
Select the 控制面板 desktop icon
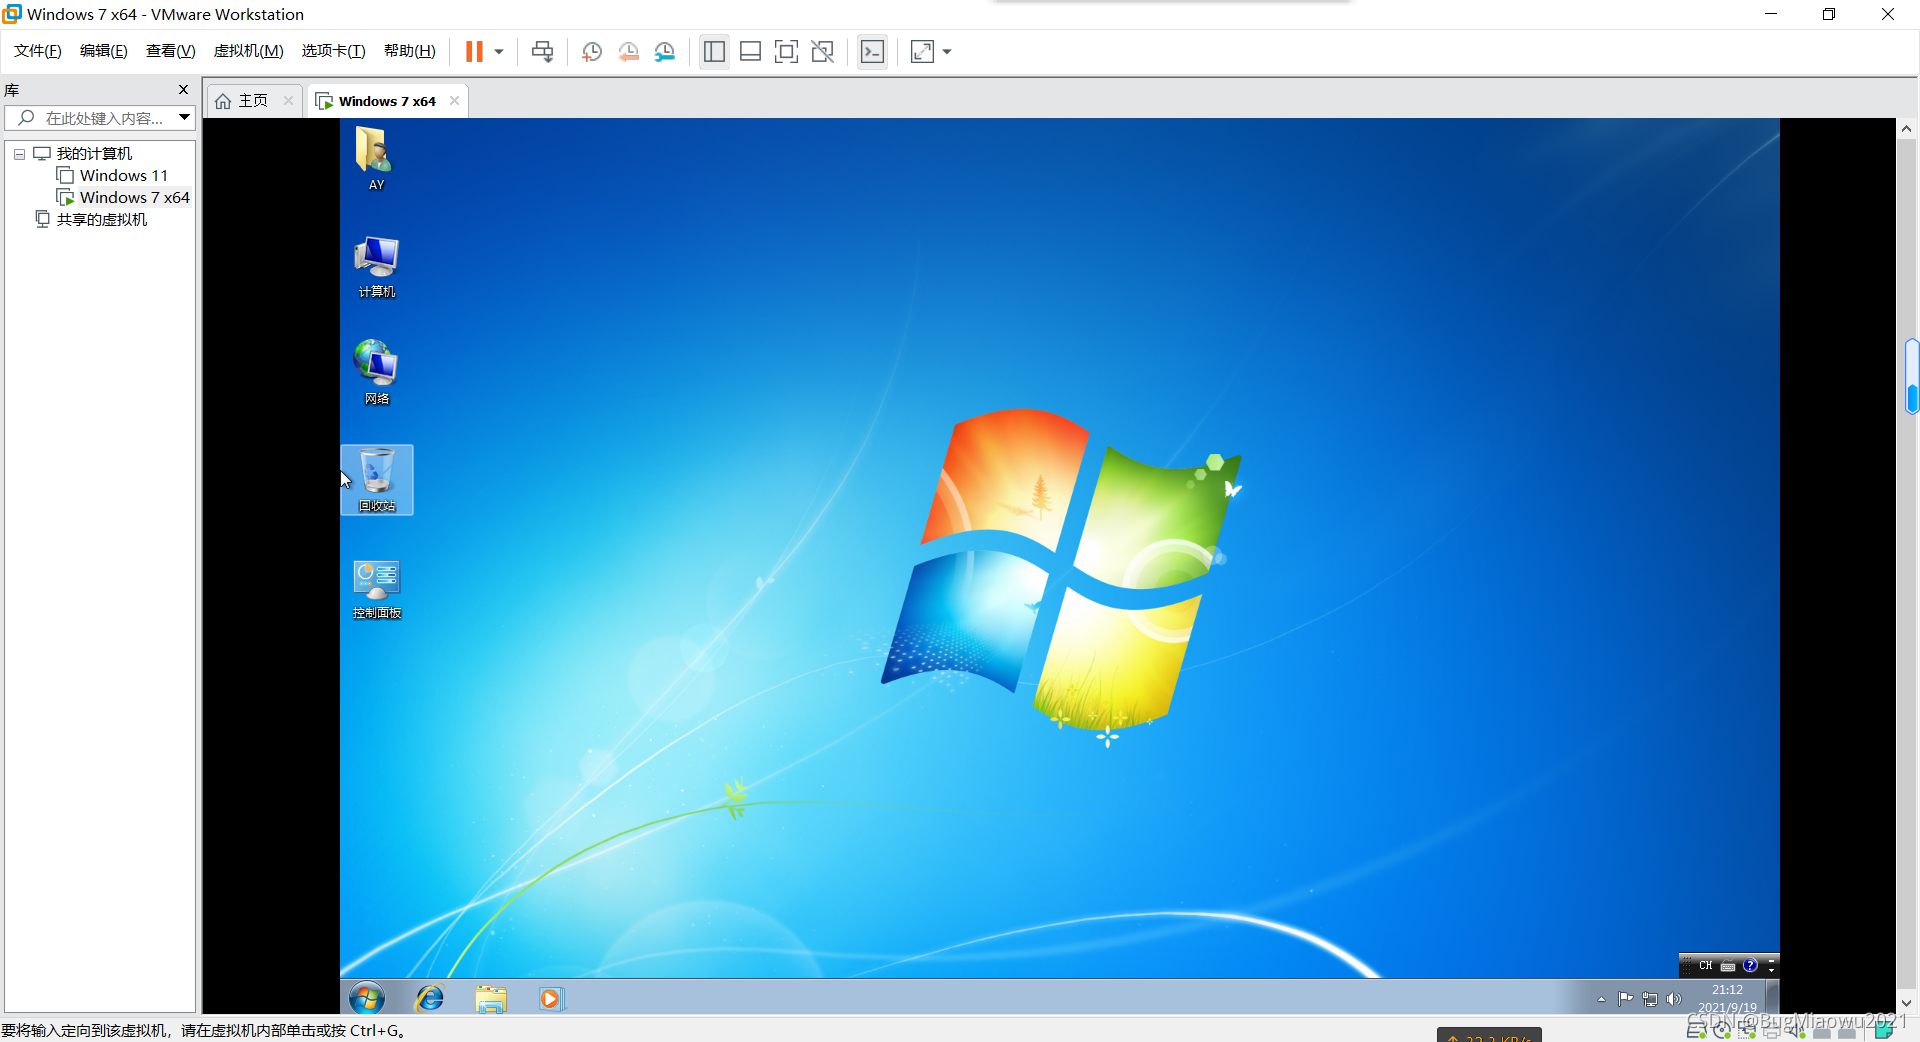tap(377, 588)
